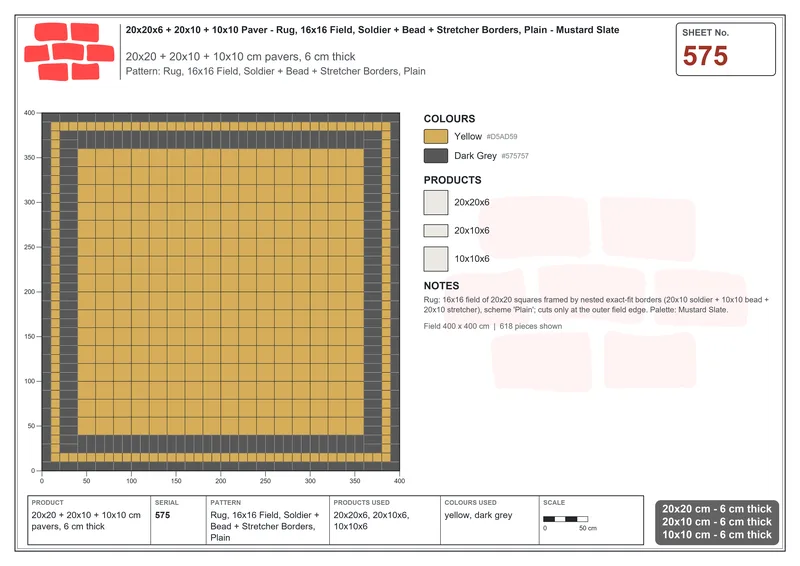Click the NOTES heading
The image size is (800, 566).
pos(441,286)
